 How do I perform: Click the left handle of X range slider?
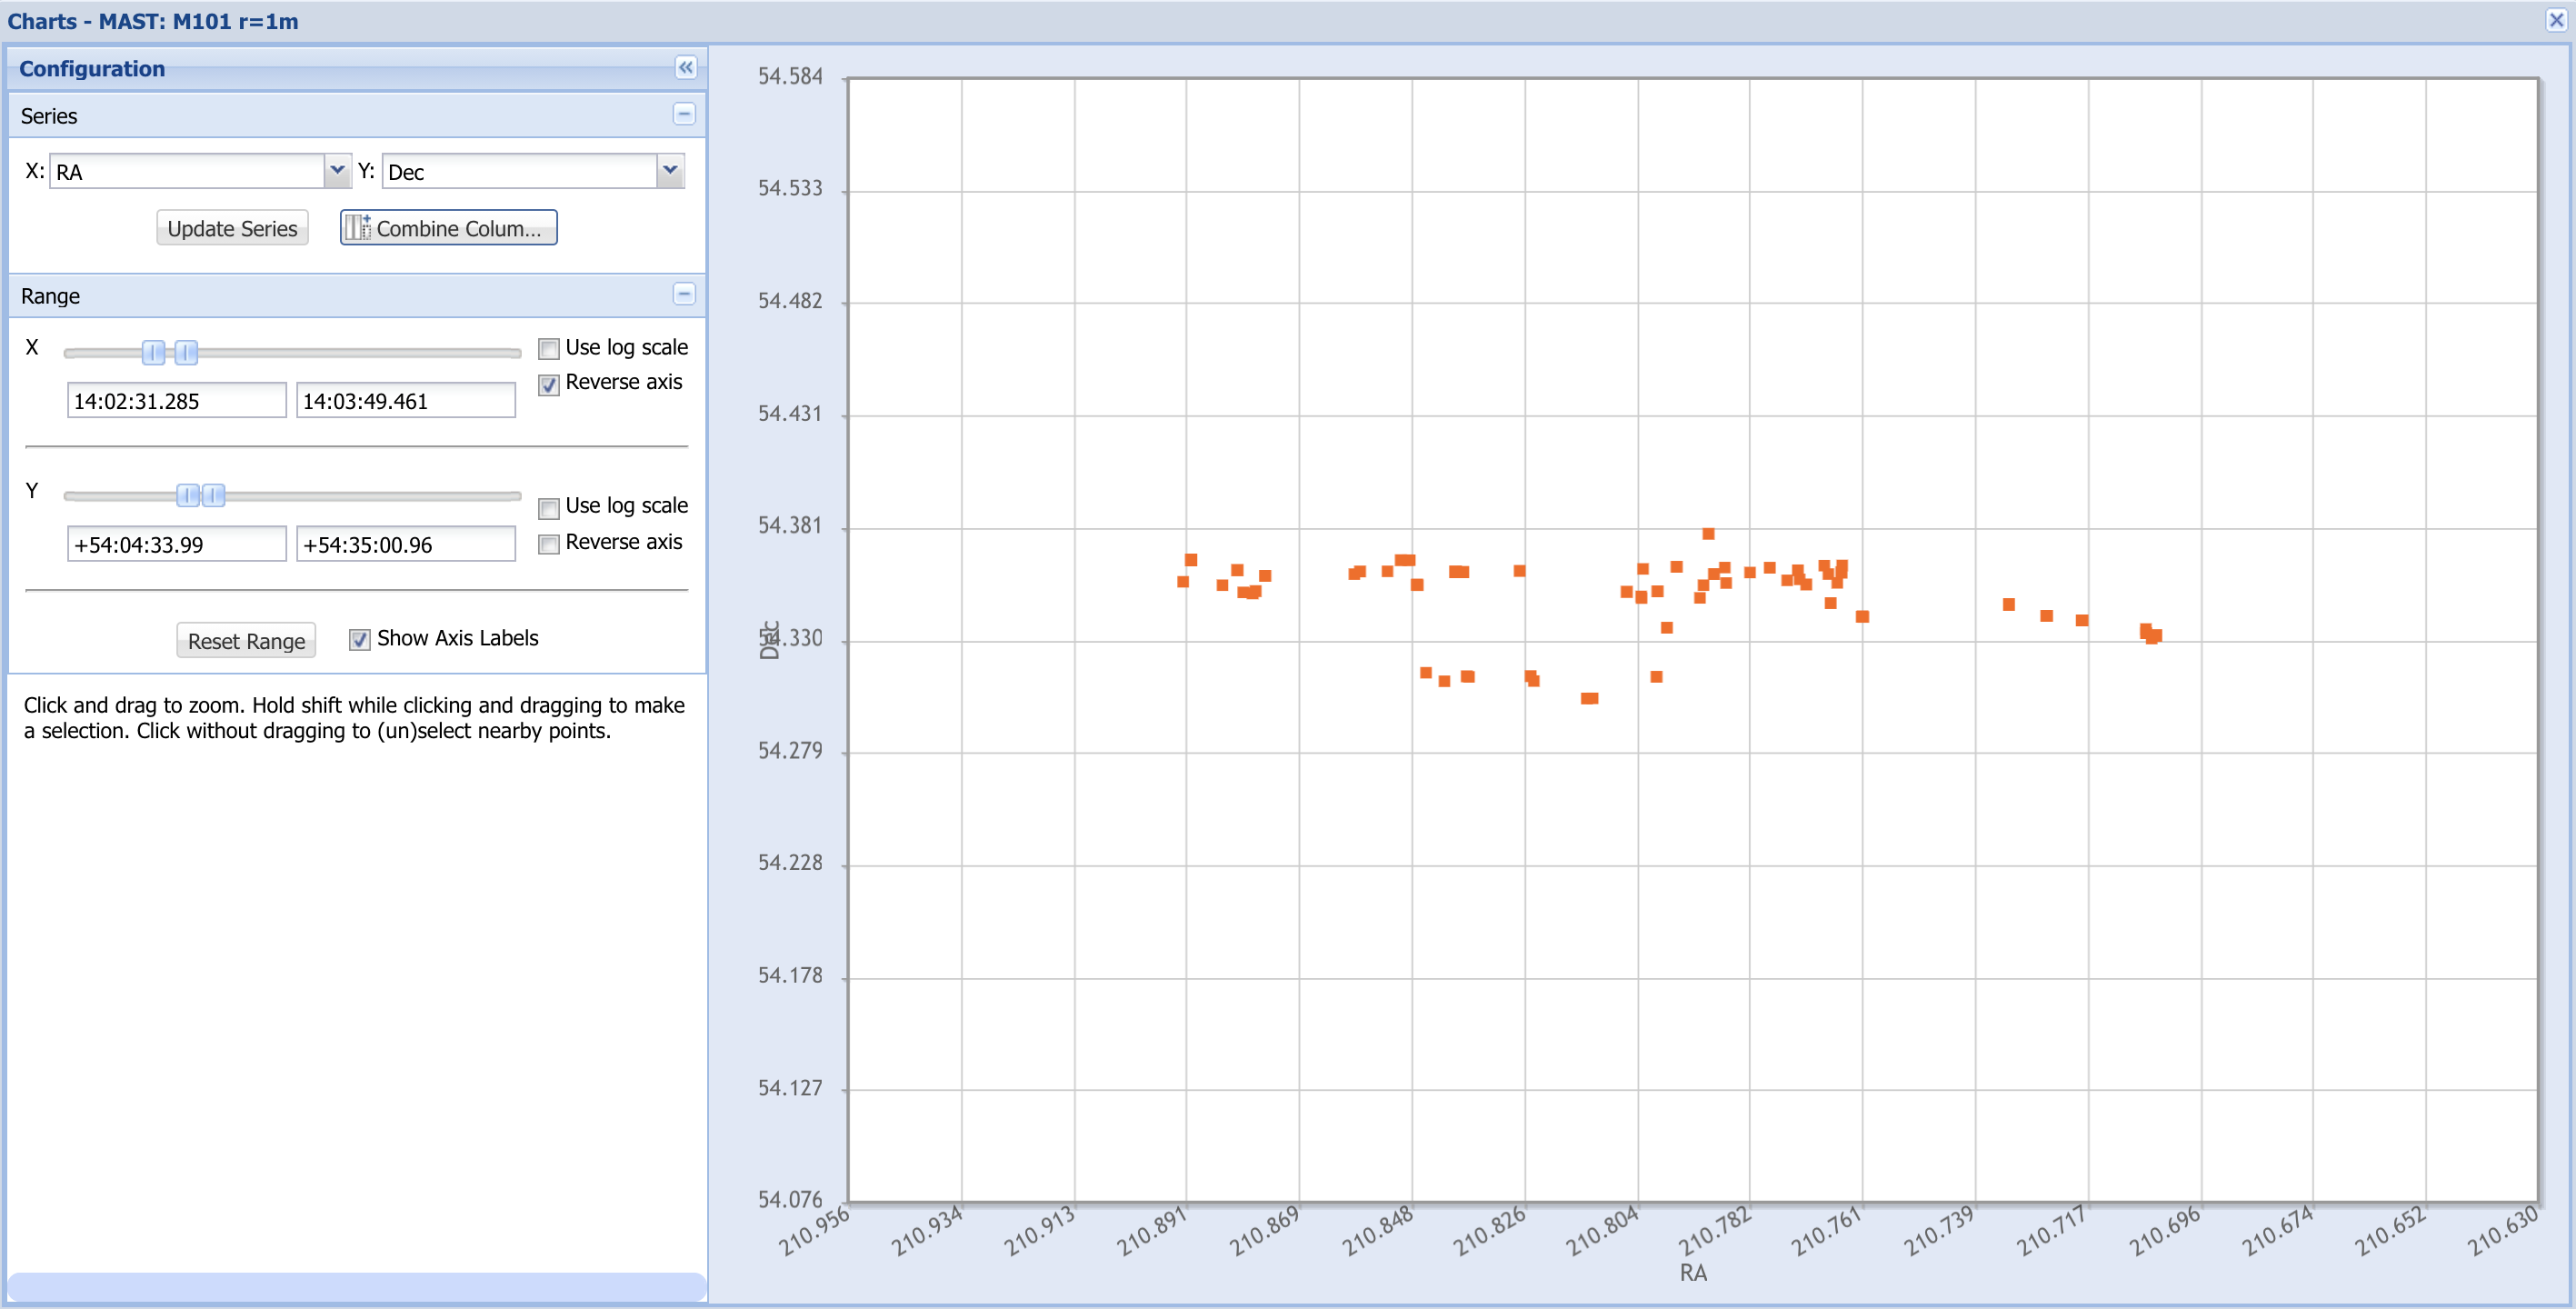point(153,352)
